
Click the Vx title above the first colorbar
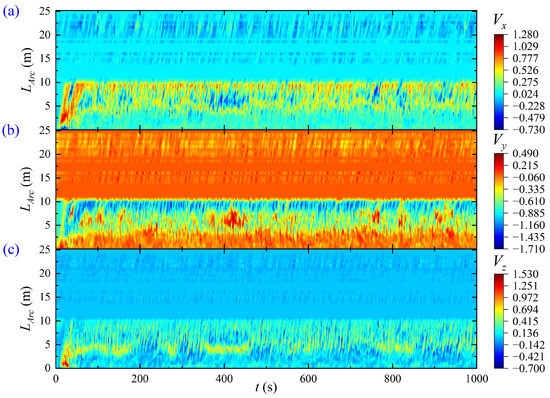click(500, 21)
